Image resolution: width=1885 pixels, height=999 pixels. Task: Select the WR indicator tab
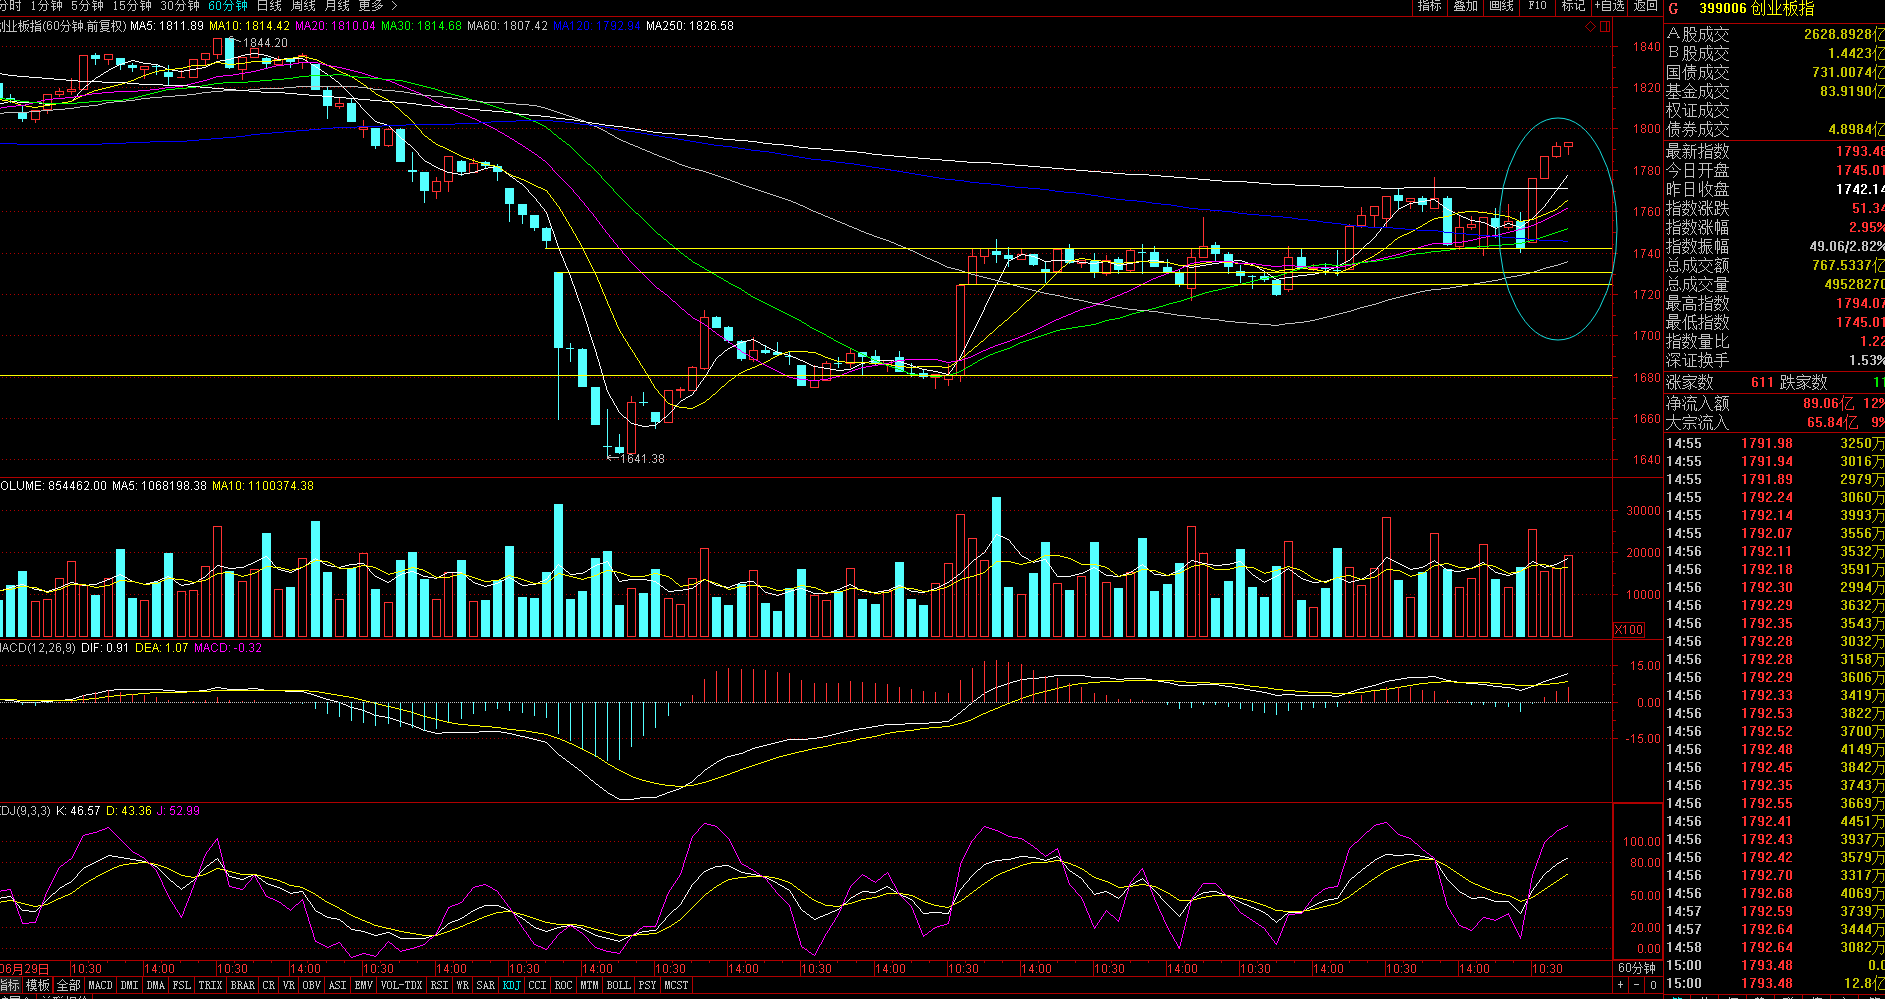(462, 985)
